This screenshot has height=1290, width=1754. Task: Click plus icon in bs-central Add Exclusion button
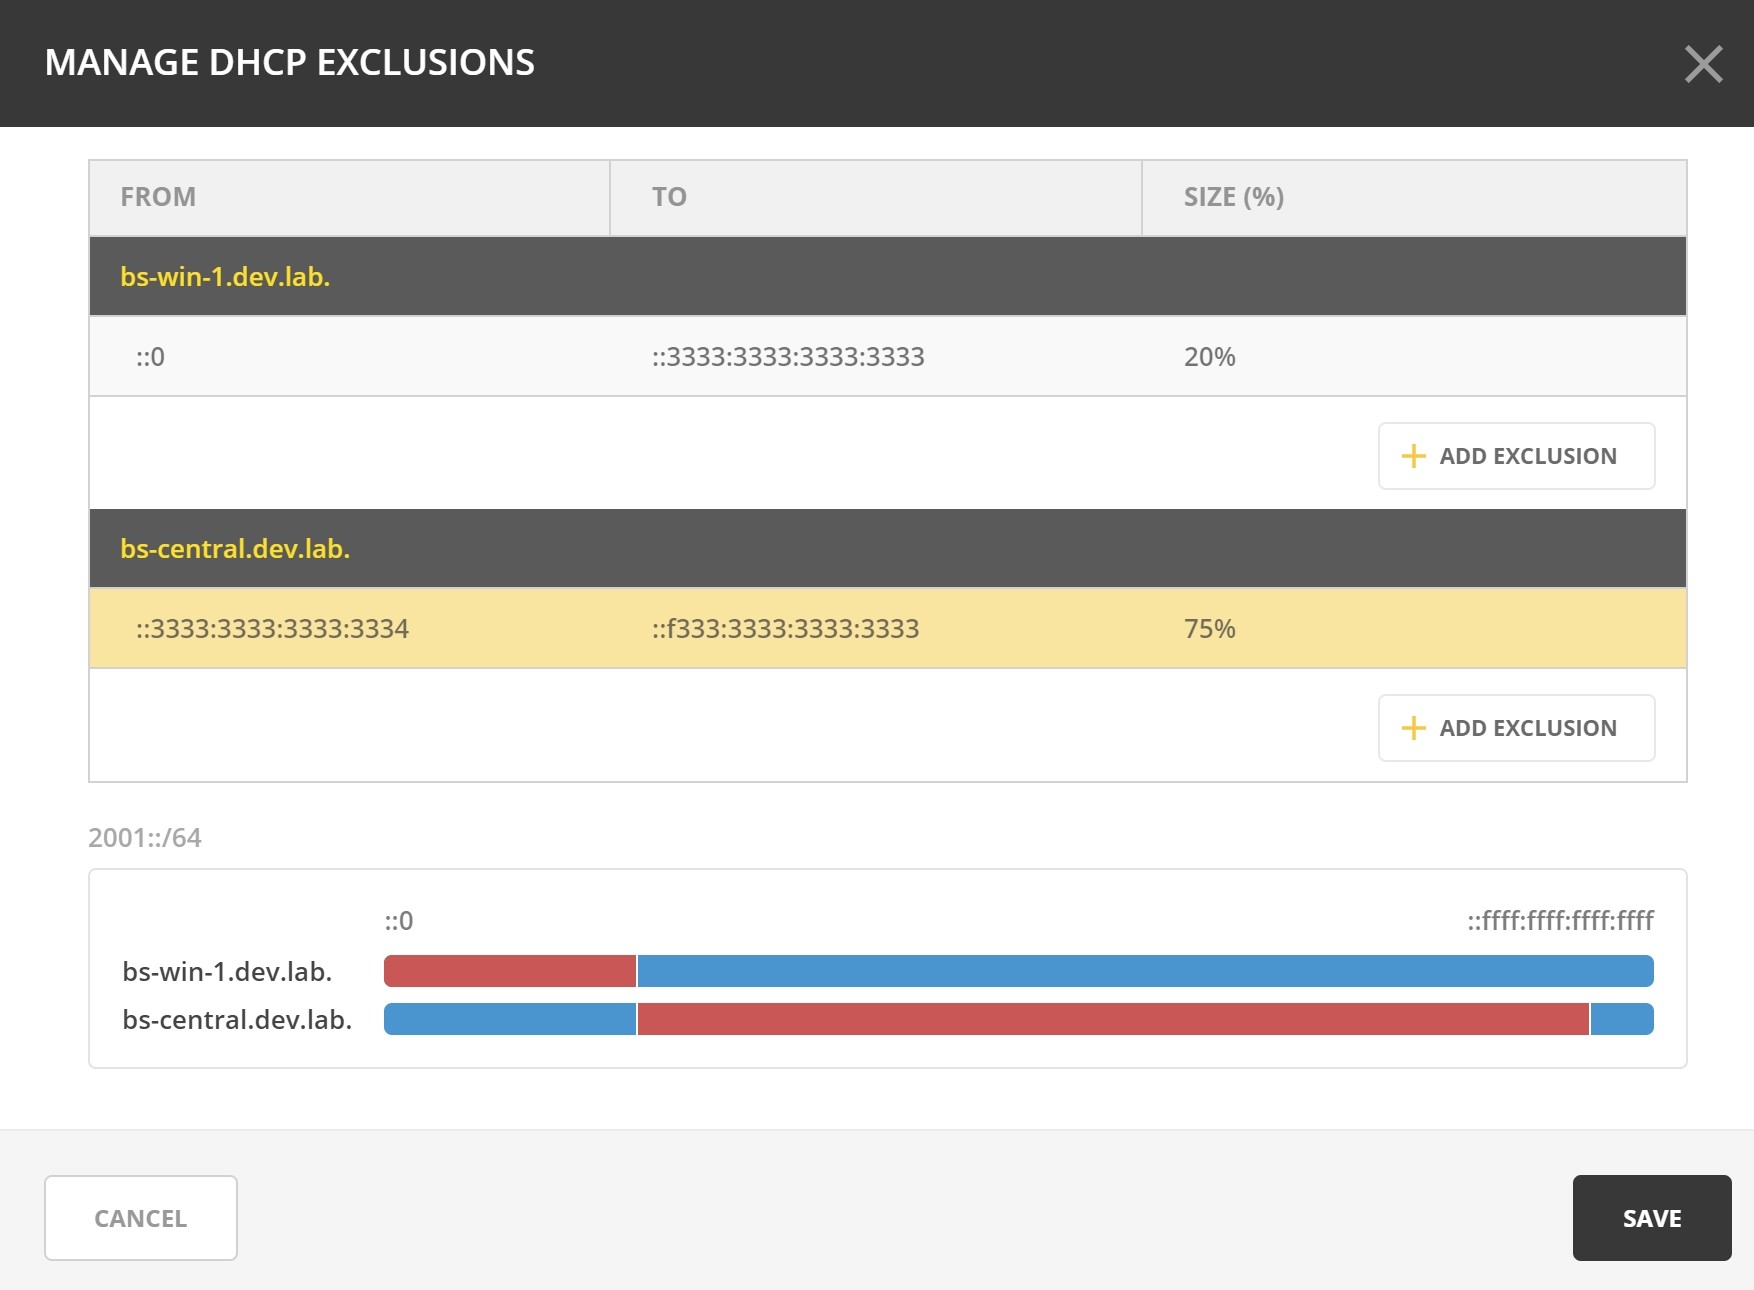pos(1413,728)
